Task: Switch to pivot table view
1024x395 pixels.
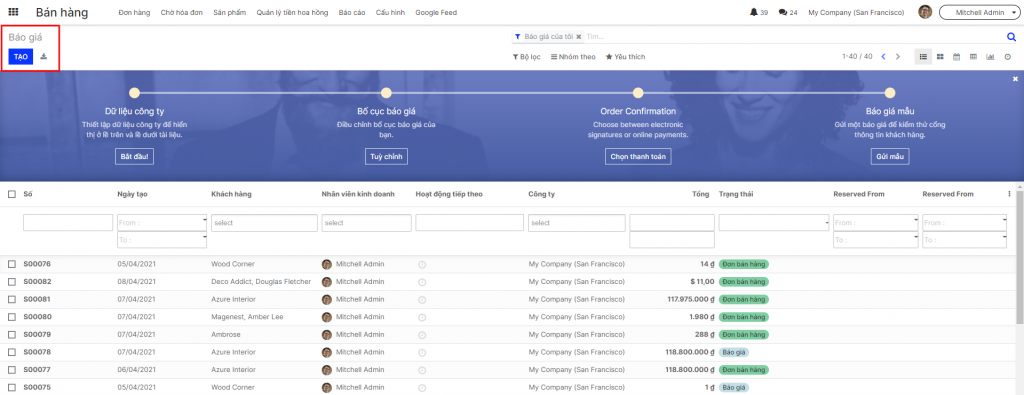Action: (974, 57)
